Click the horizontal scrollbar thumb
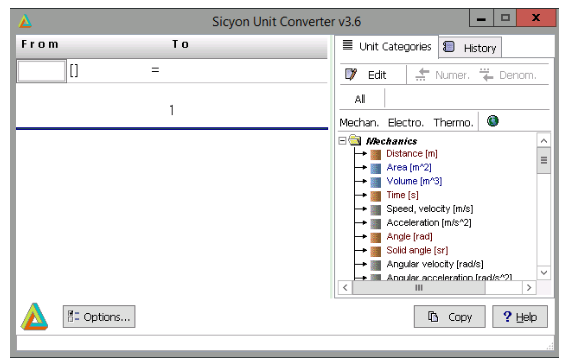 (x=419, y=288)
